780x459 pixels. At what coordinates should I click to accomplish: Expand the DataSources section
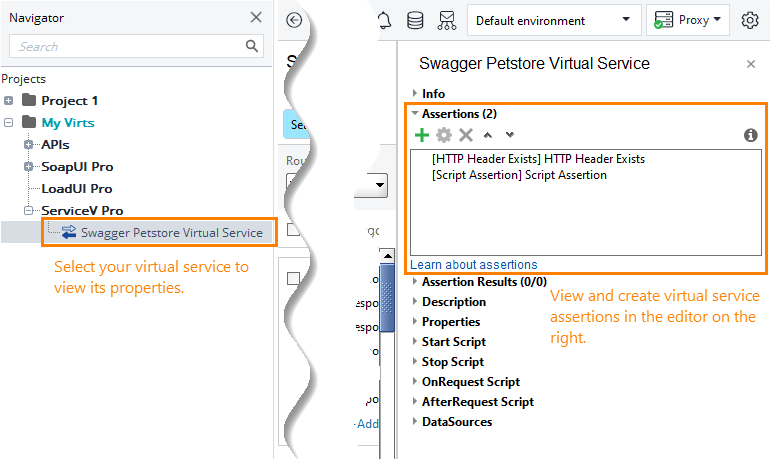[414, 421]
